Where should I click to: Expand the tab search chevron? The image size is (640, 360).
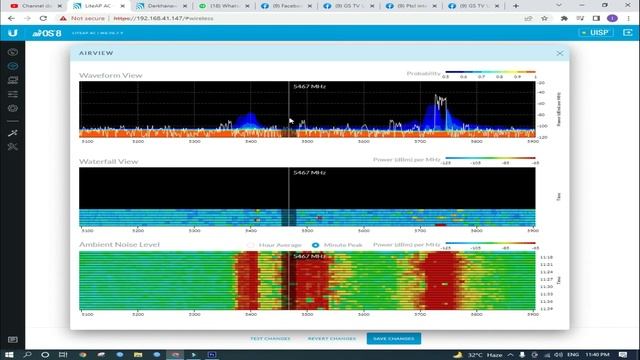[x=559, y=5]
